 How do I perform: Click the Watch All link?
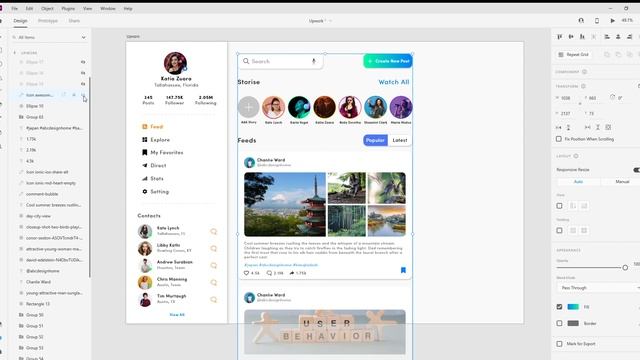coord(393,82)
